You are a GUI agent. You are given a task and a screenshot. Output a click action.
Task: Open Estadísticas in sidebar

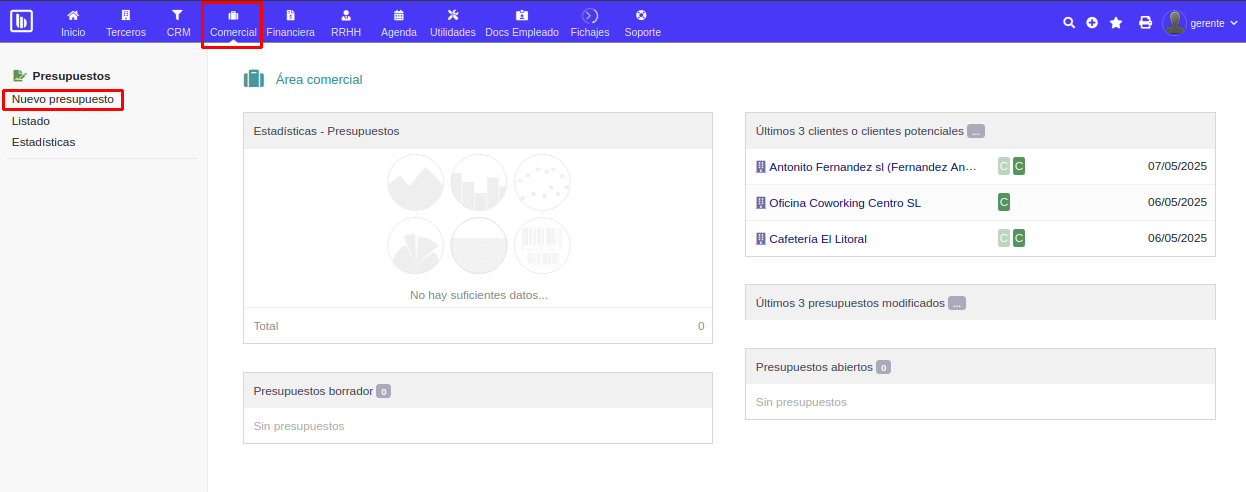(x=44, y=142)
